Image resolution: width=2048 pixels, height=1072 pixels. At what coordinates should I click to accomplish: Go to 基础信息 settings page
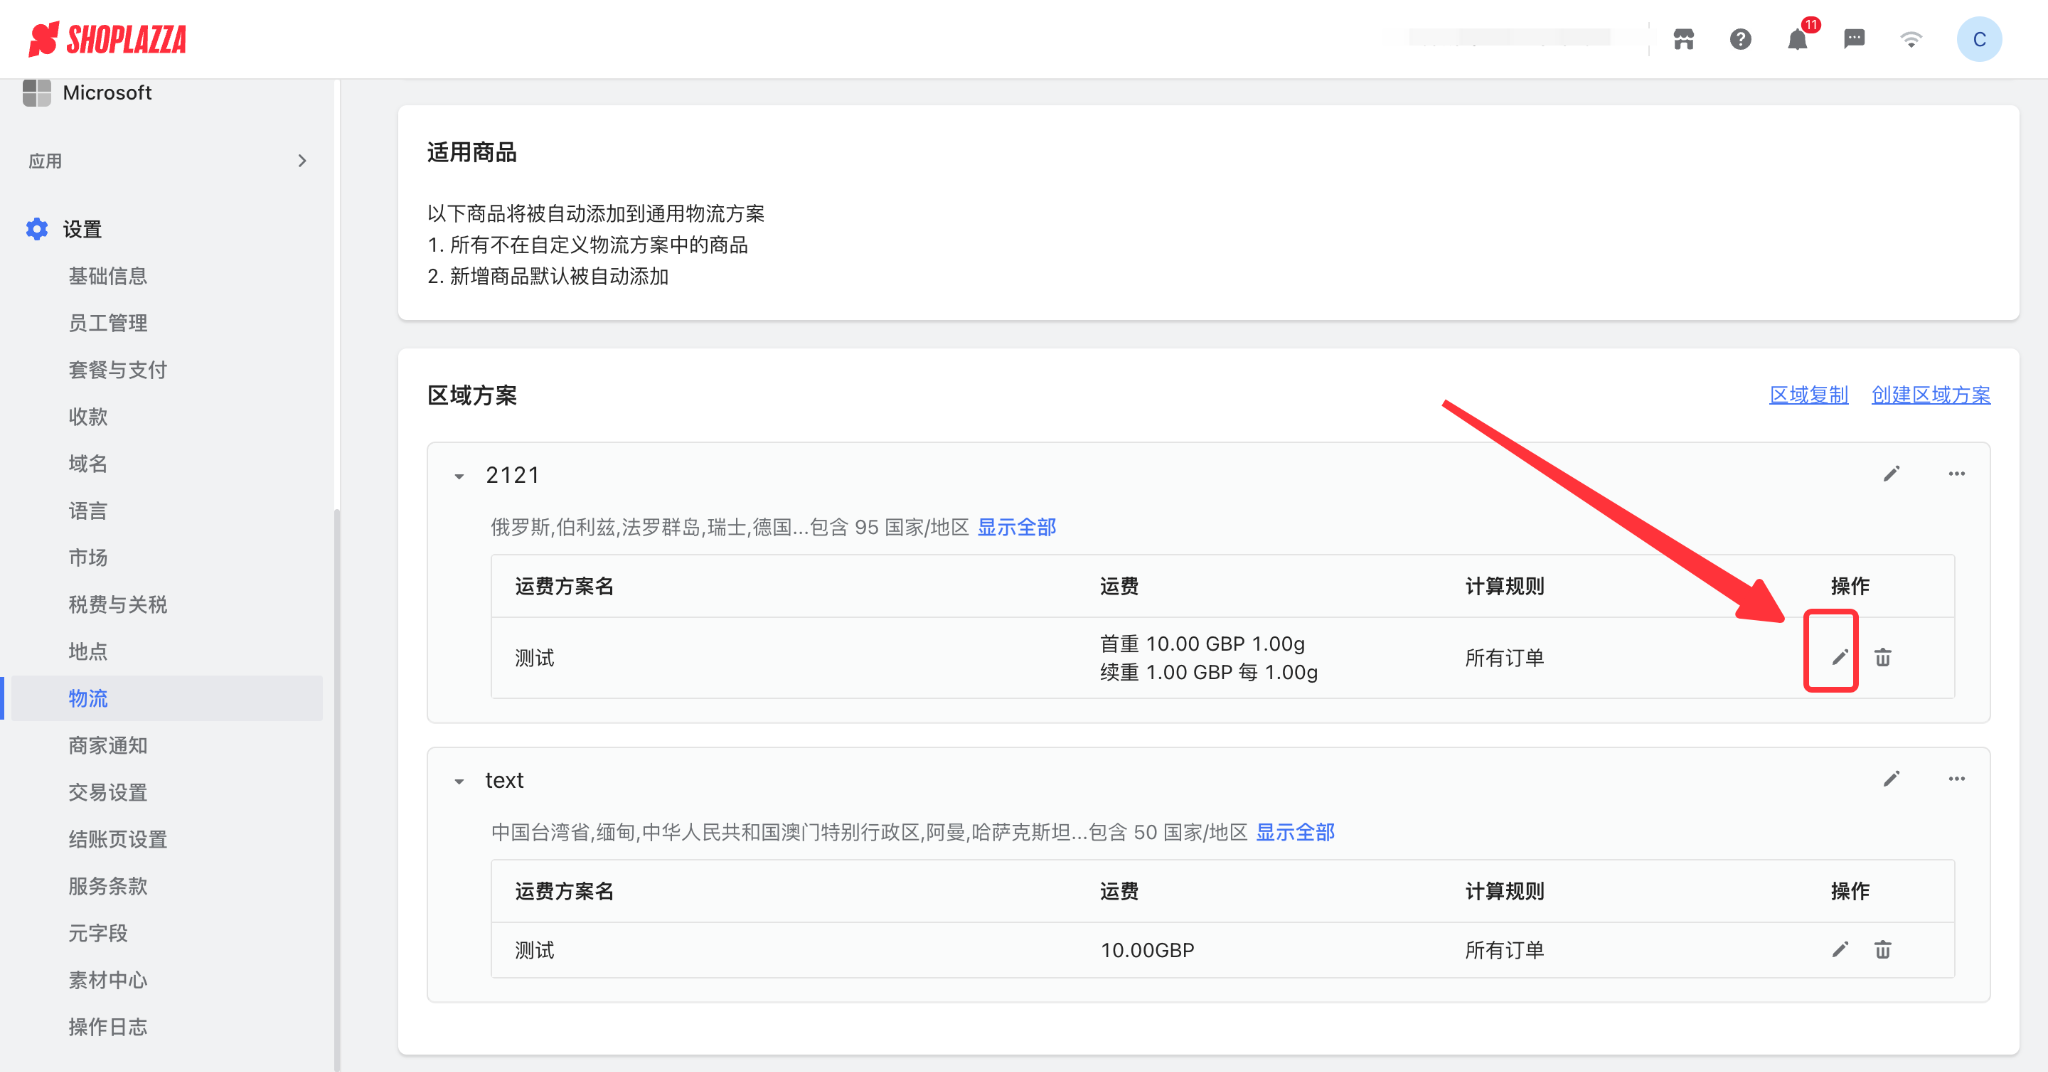coord(108,276)
